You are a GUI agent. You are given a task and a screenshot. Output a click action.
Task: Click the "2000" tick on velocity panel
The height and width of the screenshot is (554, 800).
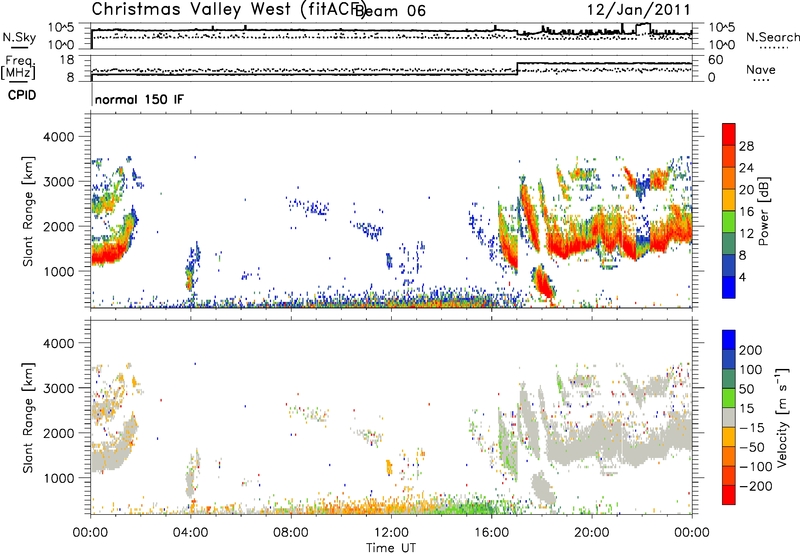pos(58,433)
